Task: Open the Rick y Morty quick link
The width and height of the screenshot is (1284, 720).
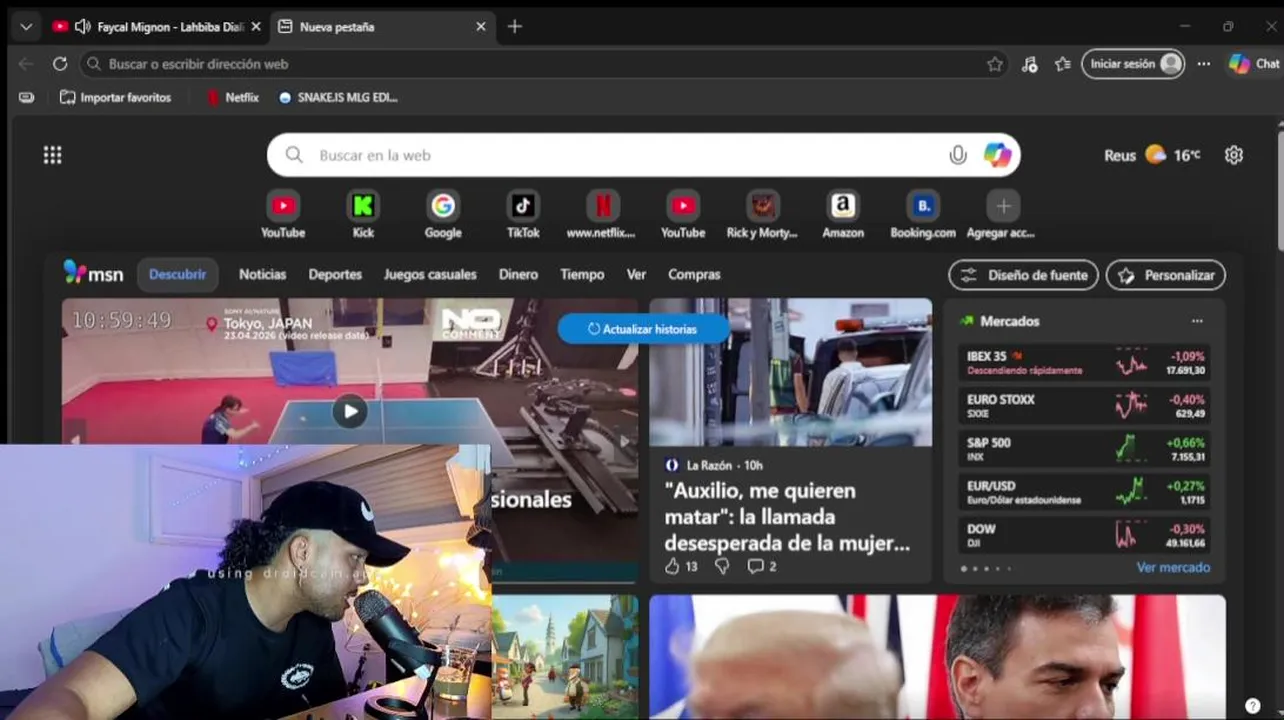Action: point(763,215)
